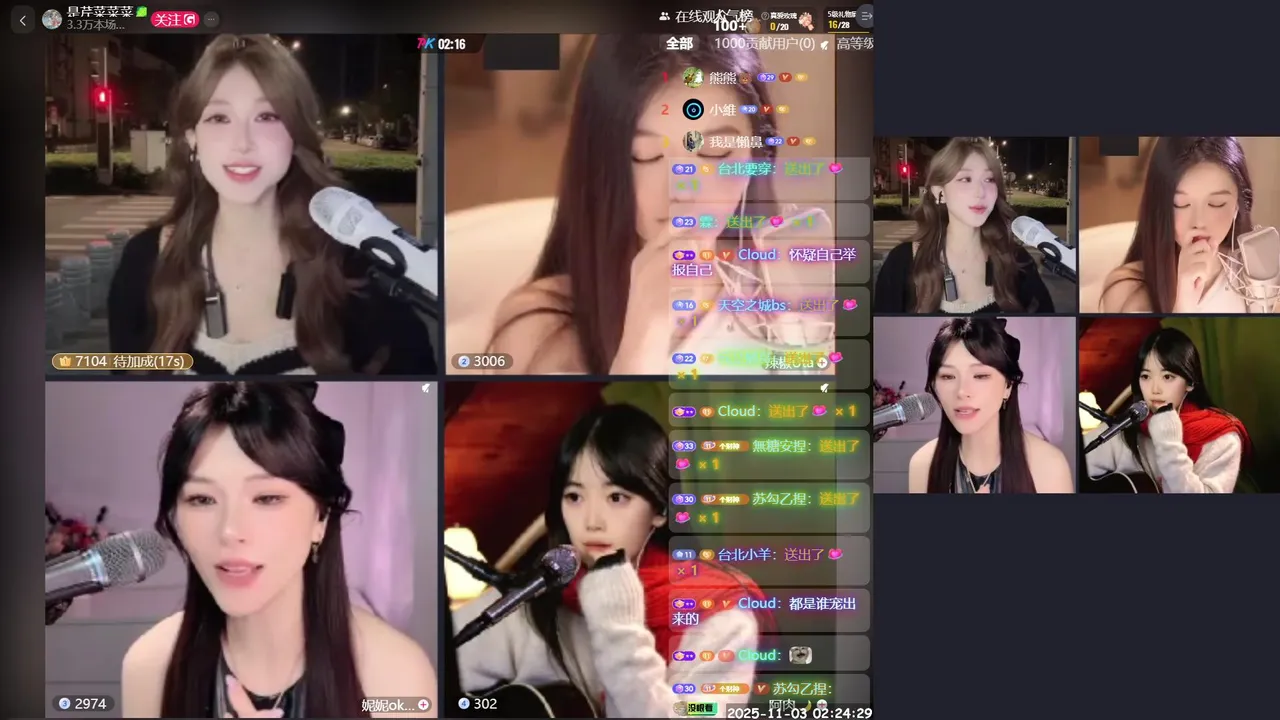Go back with the top-left arrow
This screenshot has width=1280, height=720.
tap(23, 19)
